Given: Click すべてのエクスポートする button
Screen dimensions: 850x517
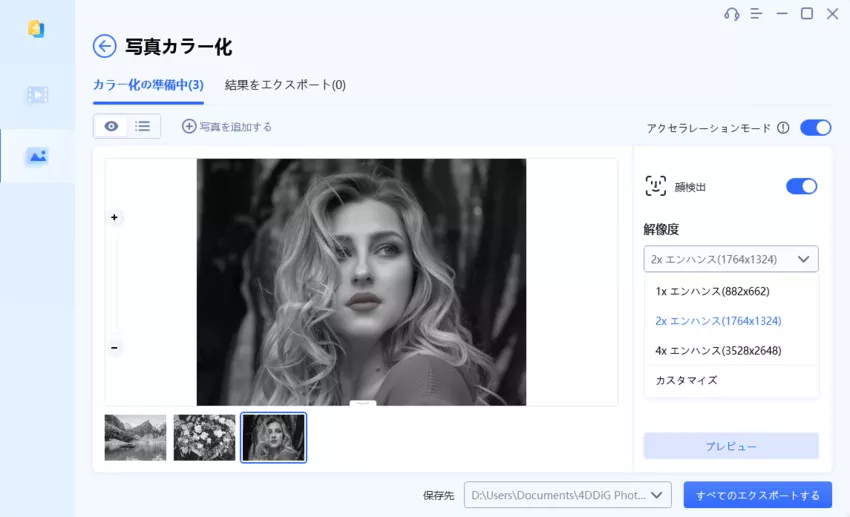Looking at the screenshot, I should click(x=757, y=495).
